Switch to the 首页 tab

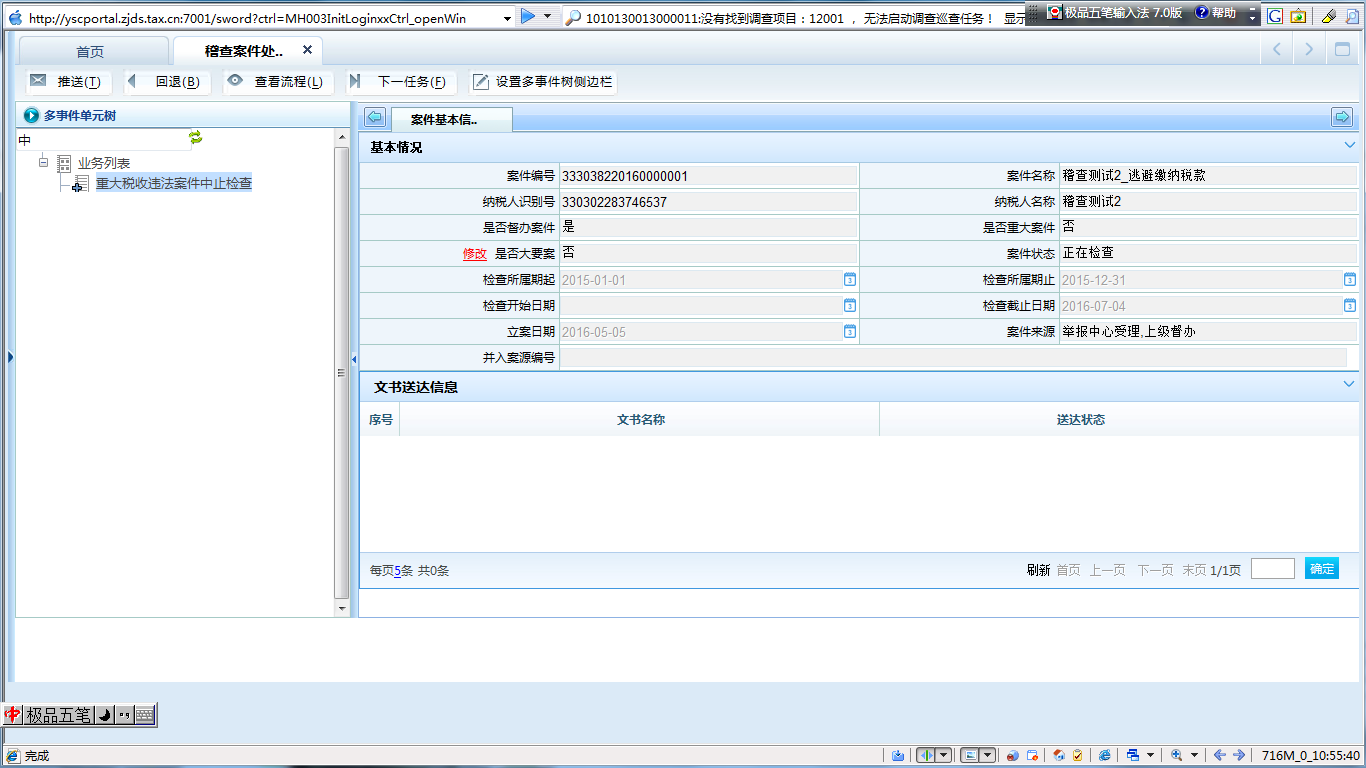point(90,51)
